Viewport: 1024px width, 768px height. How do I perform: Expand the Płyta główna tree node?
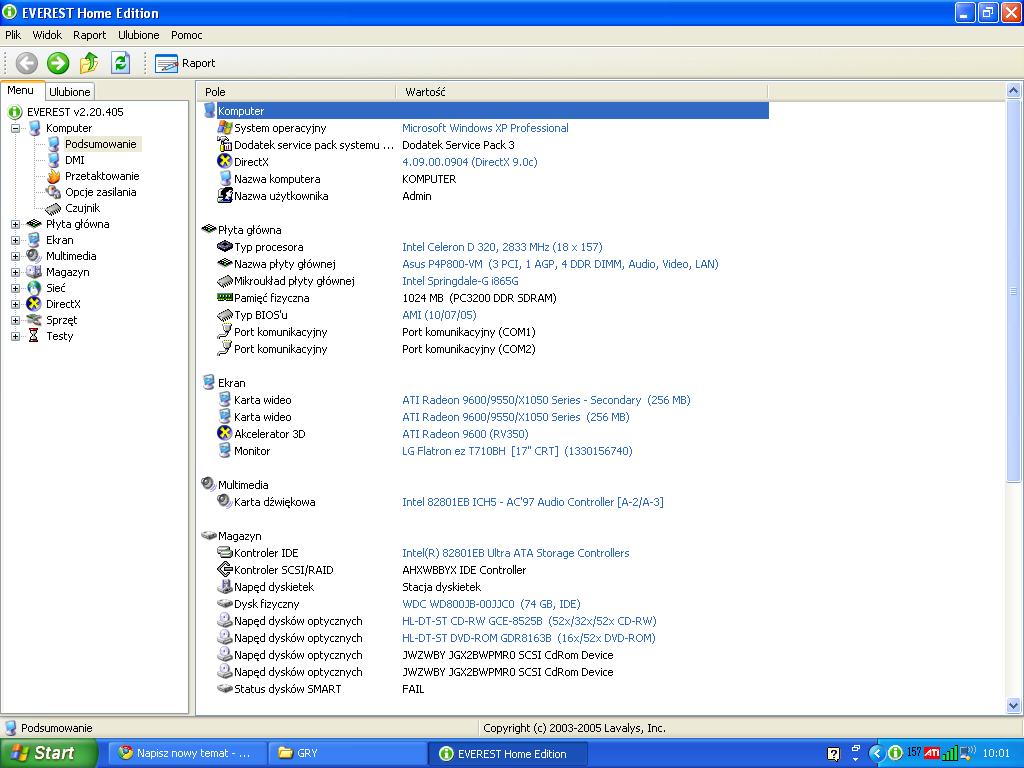tap(15, 225)
